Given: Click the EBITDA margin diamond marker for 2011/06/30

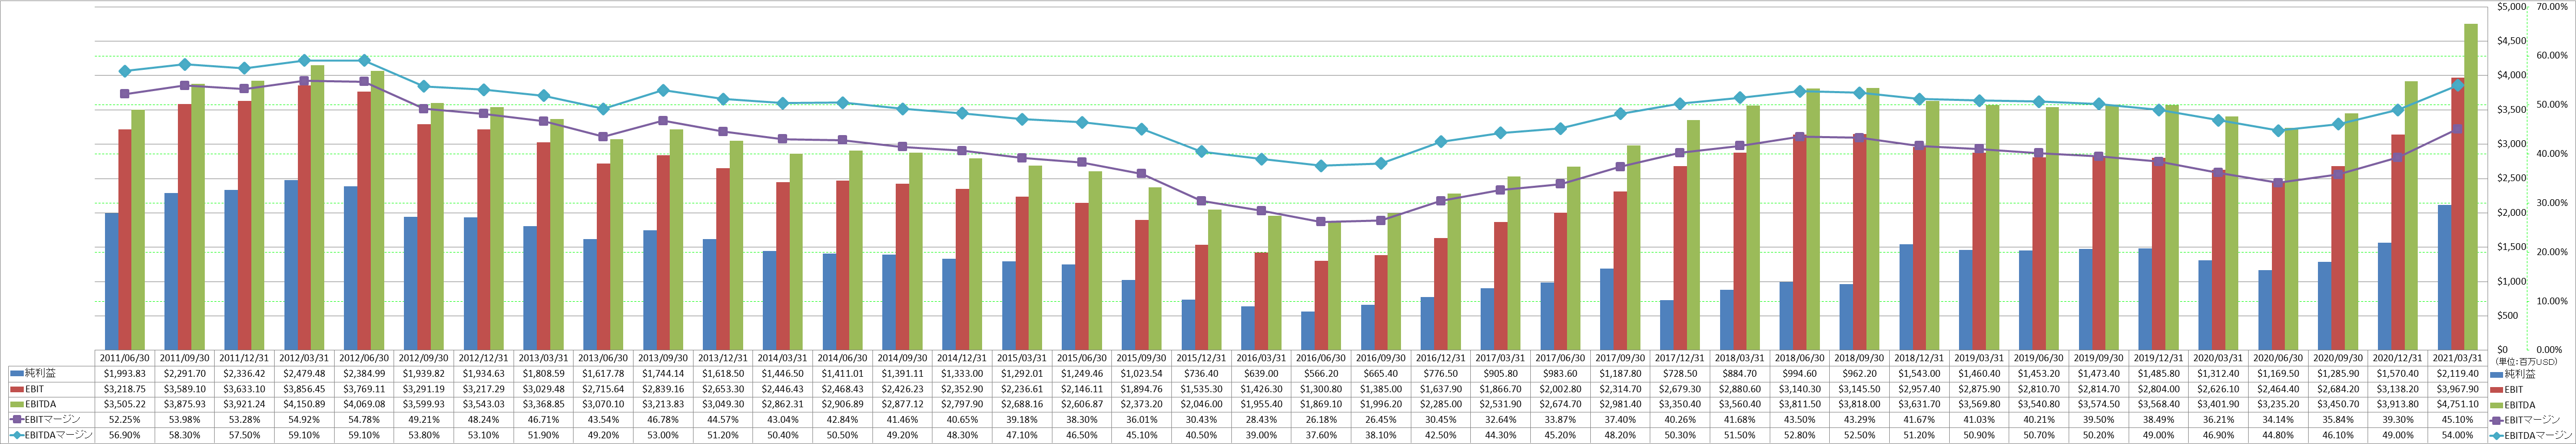Looking at the screenshot, I should tap(125, 71).
